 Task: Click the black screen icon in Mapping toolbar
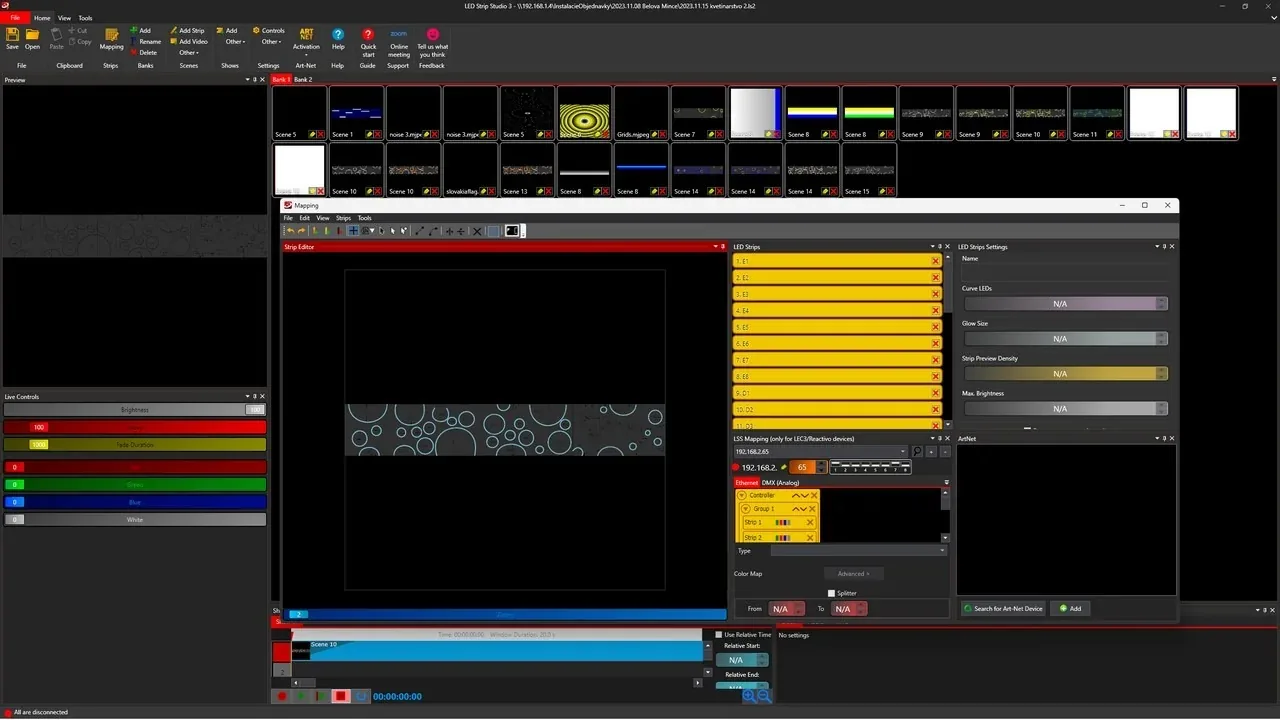click(x=512, y=231)
